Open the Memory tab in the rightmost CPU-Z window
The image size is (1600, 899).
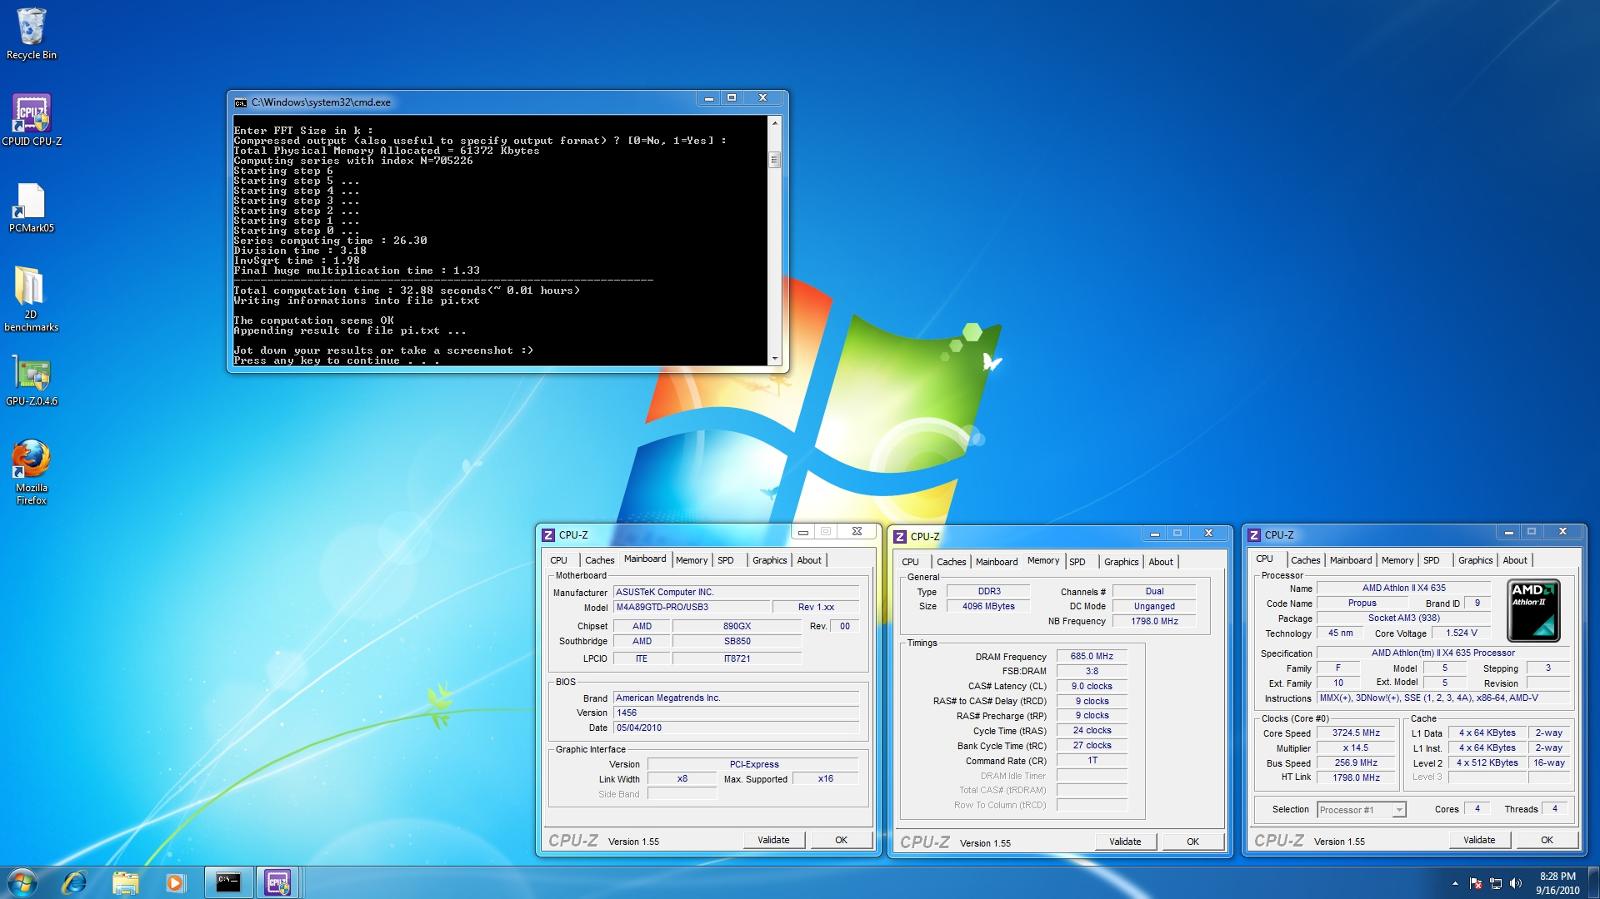1397,560
